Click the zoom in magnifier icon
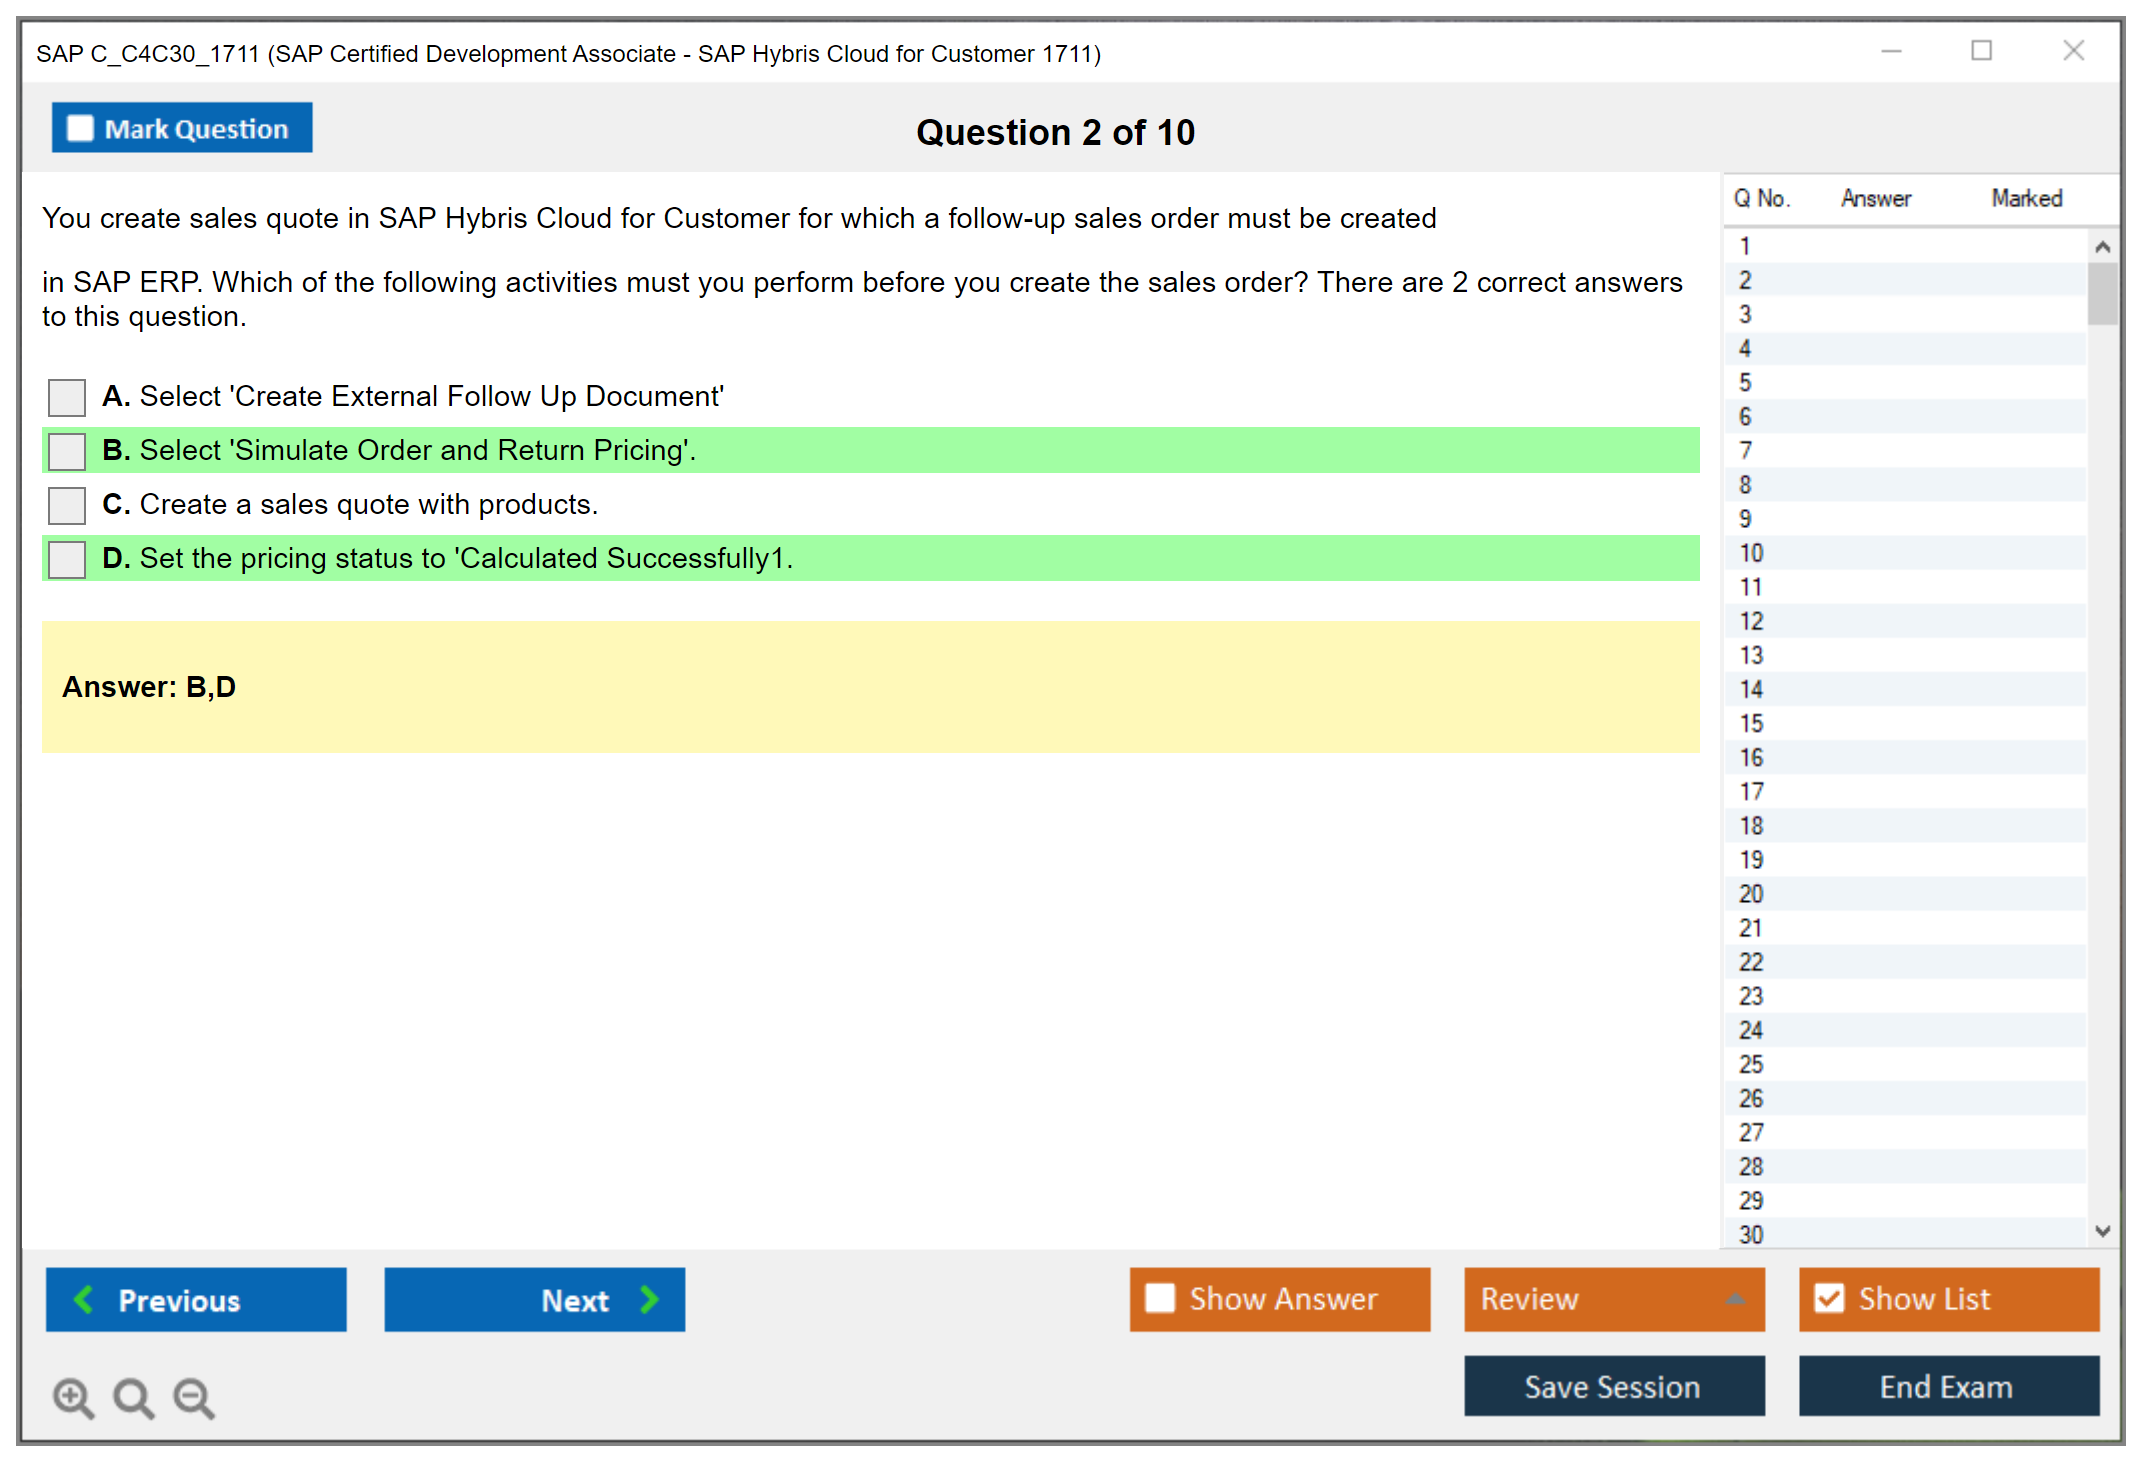Image resolution: width=2150 pixels, height=1470 pixels. coord(73,1397)
